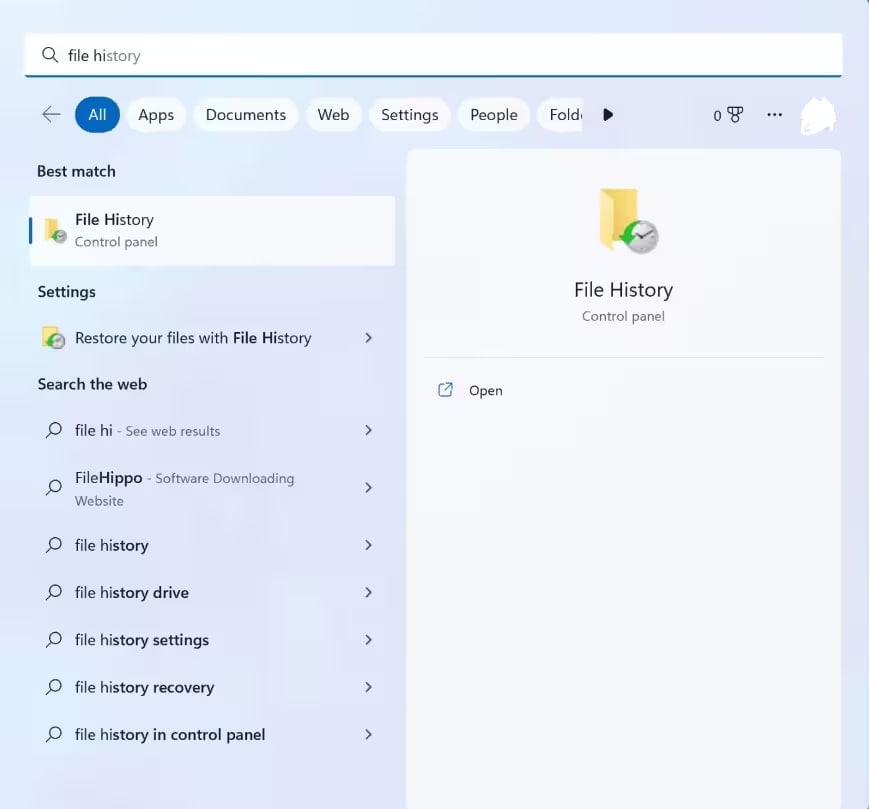Expand the 'file history' suggestion chevron
The image size is (869, 809).
tap(368, 545)
